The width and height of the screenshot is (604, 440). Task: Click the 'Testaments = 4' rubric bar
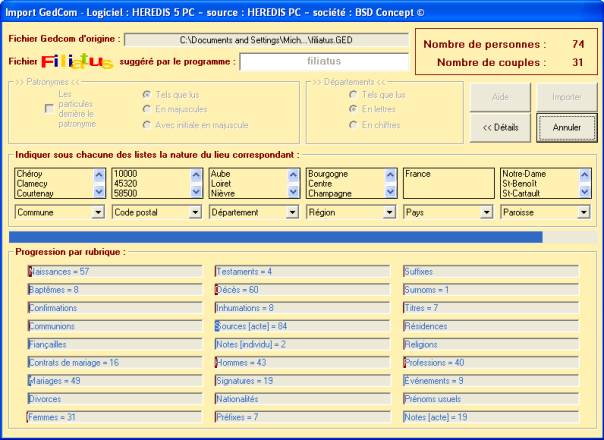pos(302,272)
